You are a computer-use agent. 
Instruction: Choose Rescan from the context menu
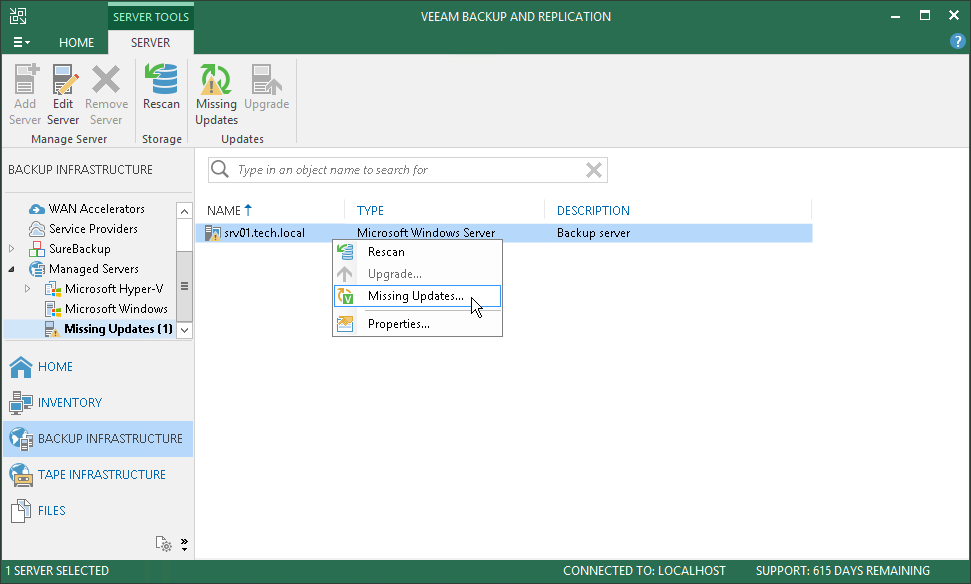417,252
